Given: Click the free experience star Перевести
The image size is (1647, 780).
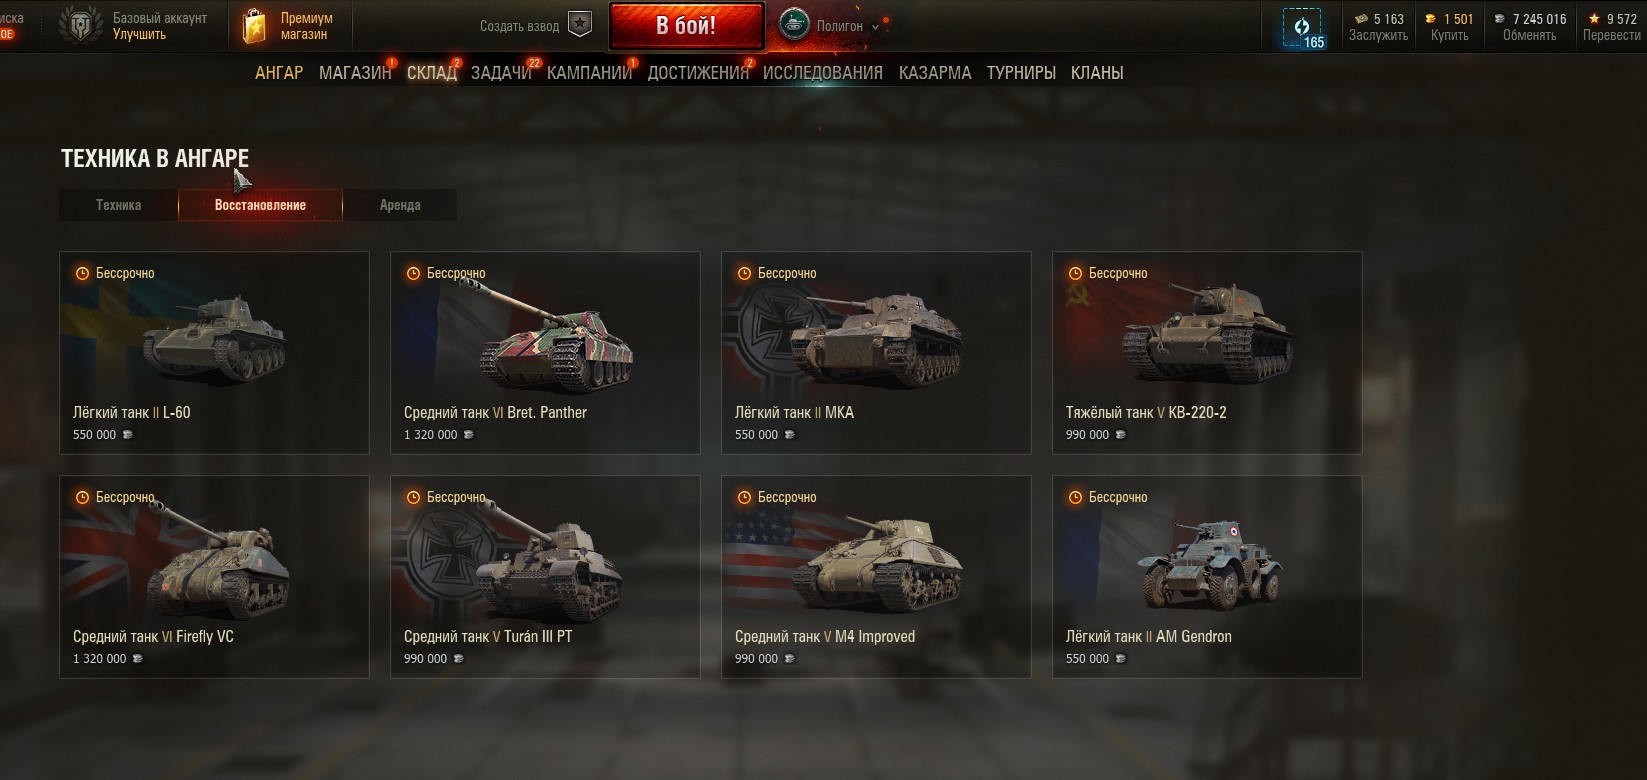Looking at the screenshot, I should point(1594,19).
